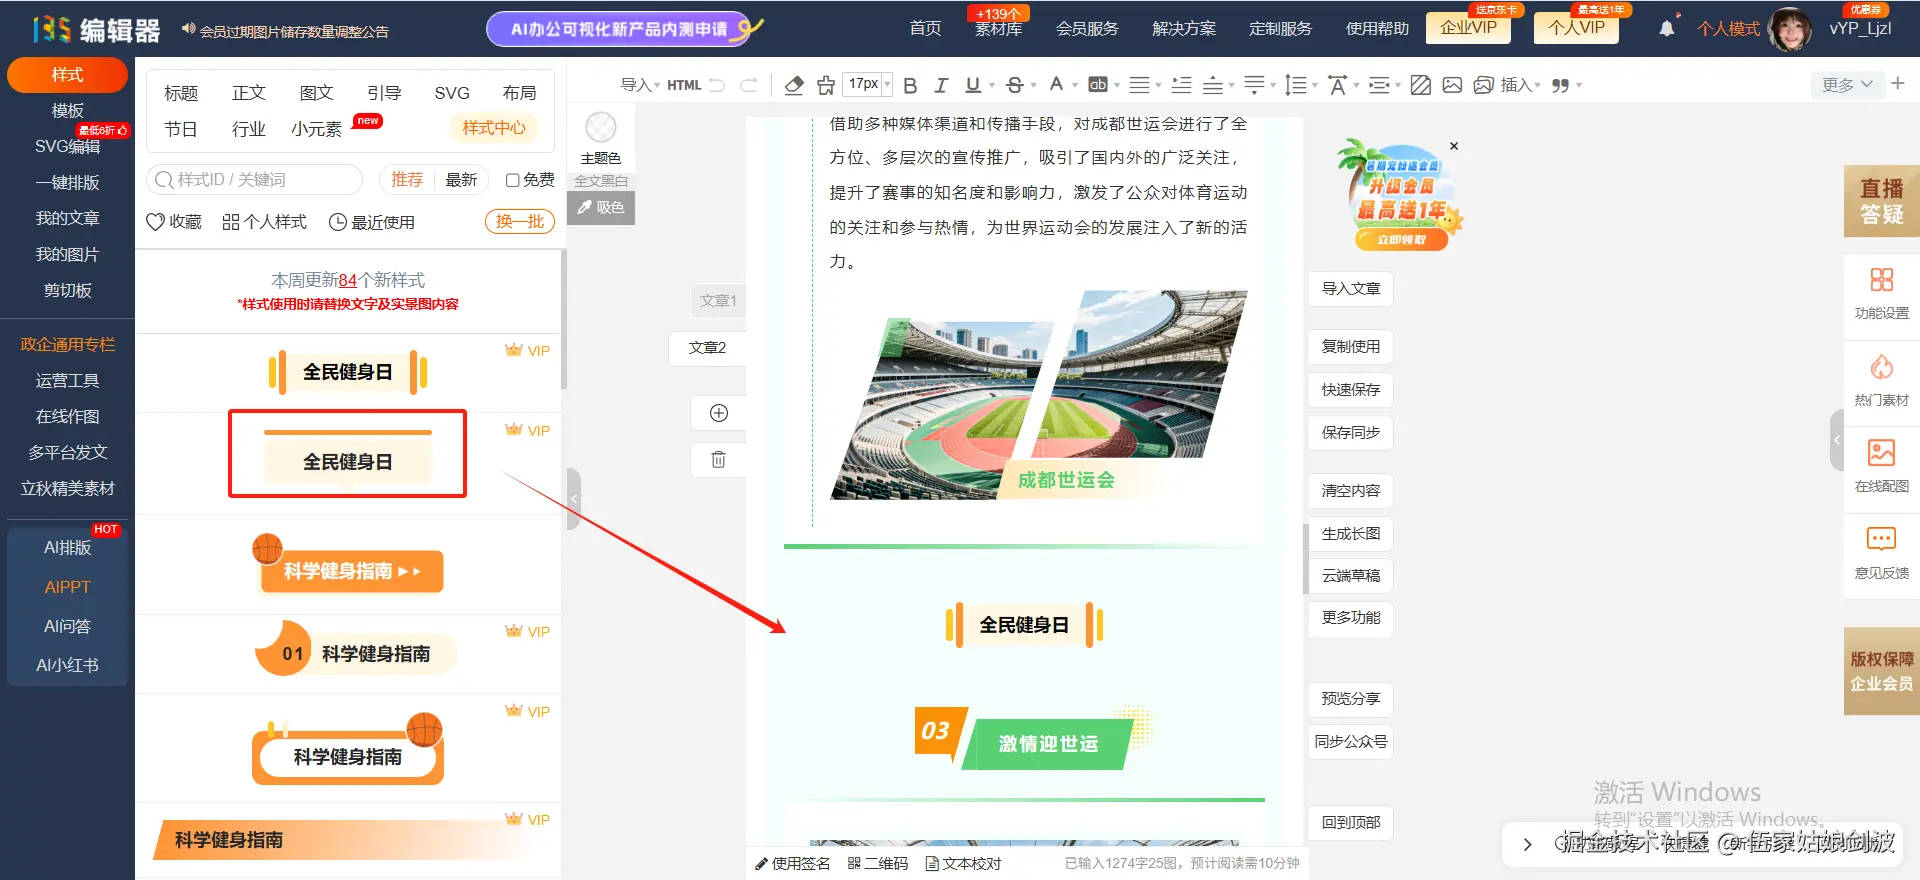Click the 吸色 eyedropper button
Screen dimensions: 1920x880
coord(601,208)
